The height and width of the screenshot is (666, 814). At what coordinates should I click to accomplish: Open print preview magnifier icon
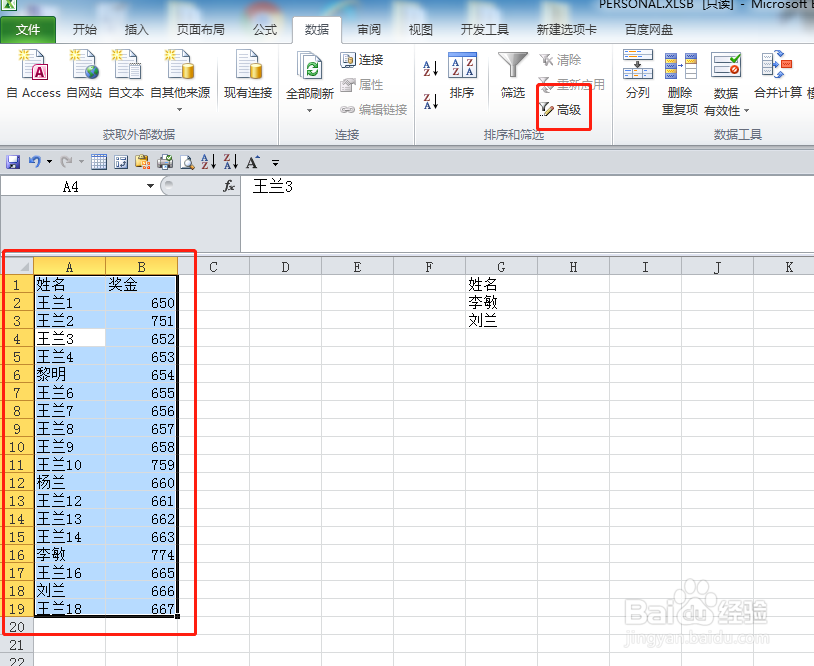pos(187,162)
